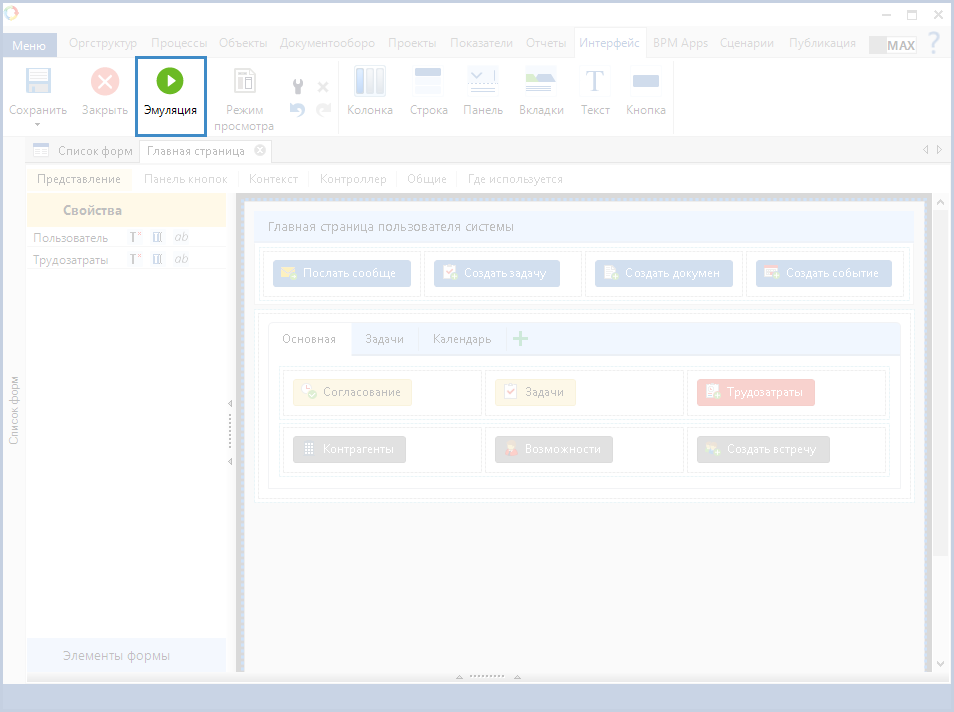The image size is (954, 712).
Task: Insert a Колонка element from toolbar
Action: tap(370, 82)
